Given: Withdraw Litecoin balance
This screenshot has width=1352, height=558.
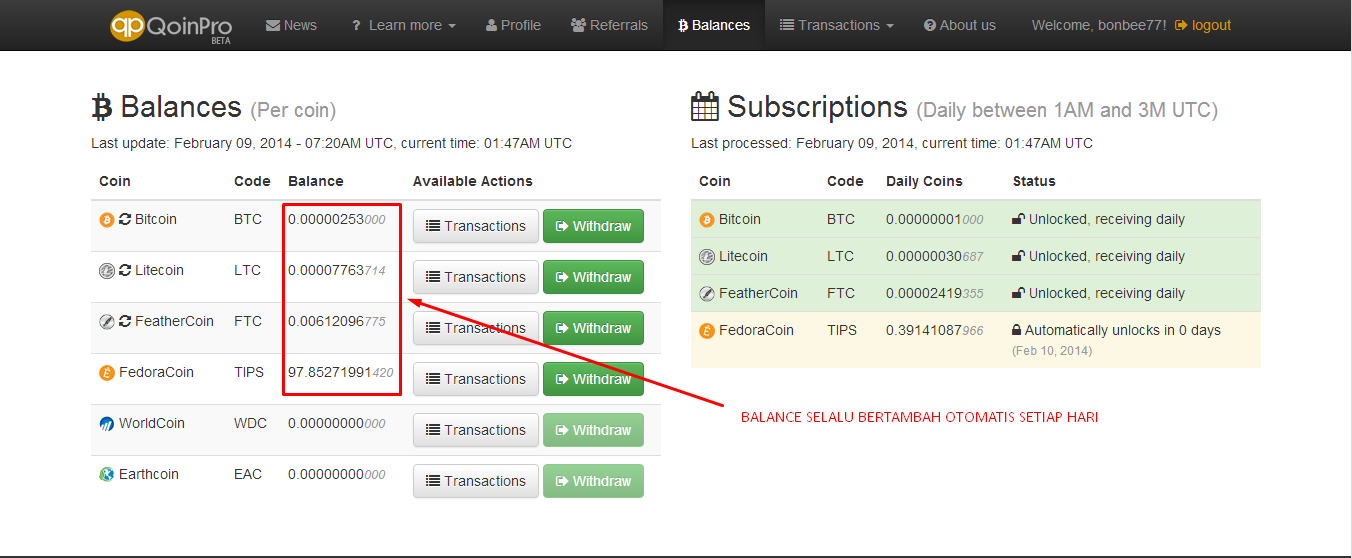Looking at the screenshot, I should coord(593,277).
